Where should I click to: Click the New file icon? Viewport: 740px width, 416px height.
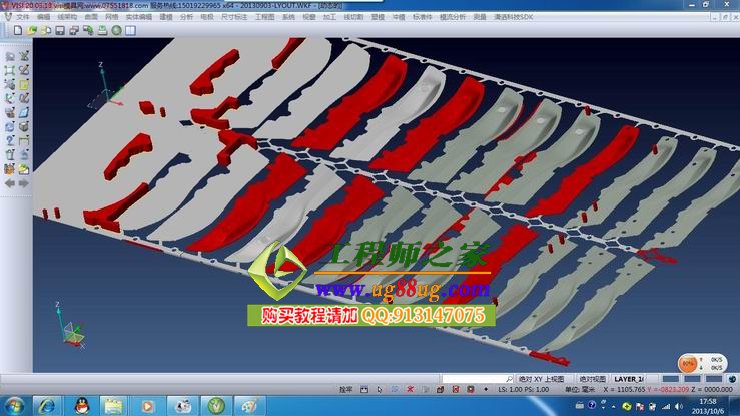click(17, 30)
